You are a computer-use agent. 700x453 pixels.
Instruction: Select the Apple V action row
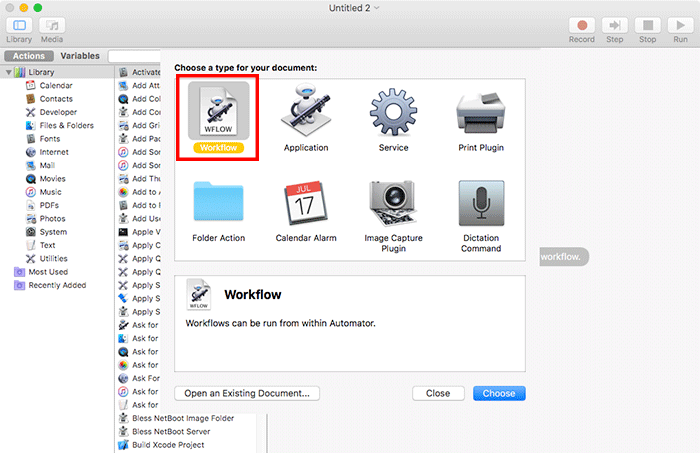tap(139, 232)
